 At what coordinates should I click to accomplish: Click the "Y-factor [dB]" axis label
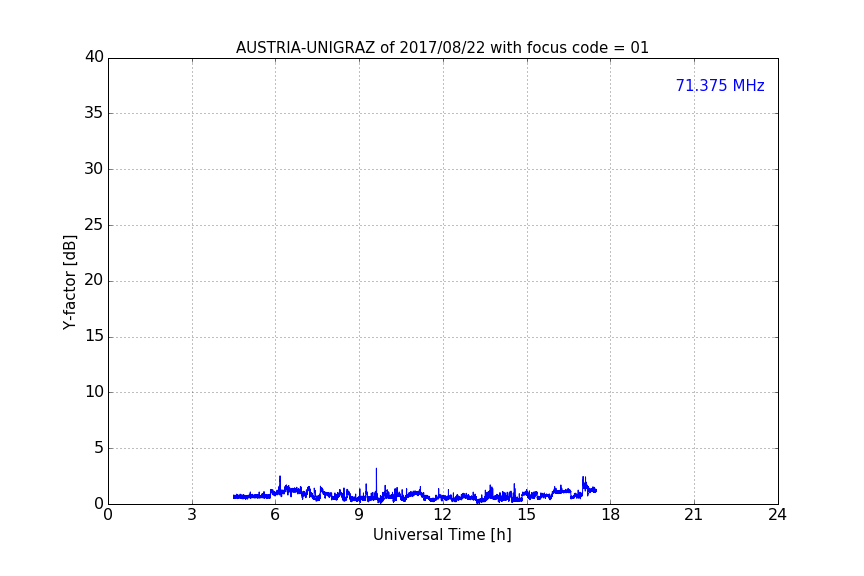click(x=69, y=282)
